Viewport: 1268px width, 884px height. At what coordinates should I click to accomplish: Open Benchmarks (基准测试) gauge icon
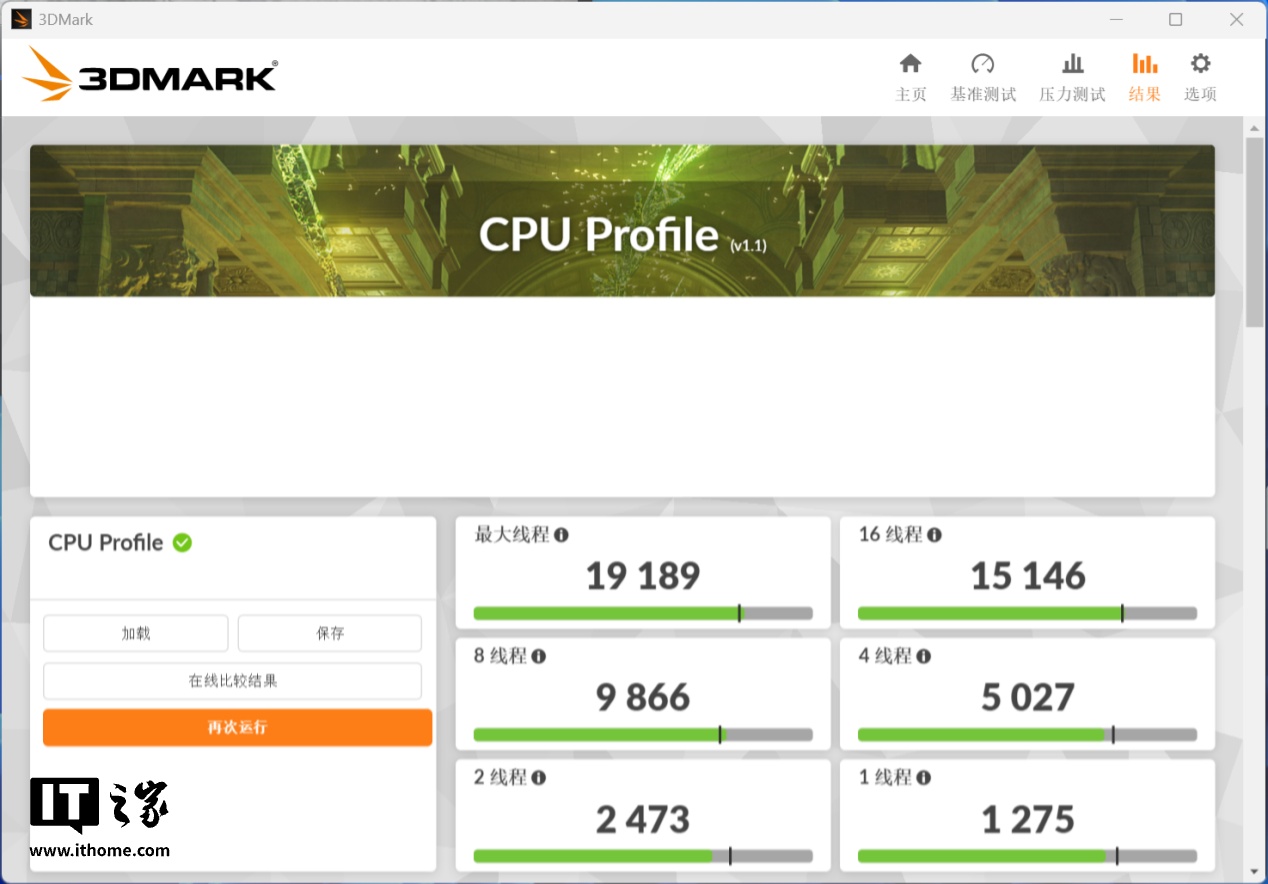(x=983, y=65)
